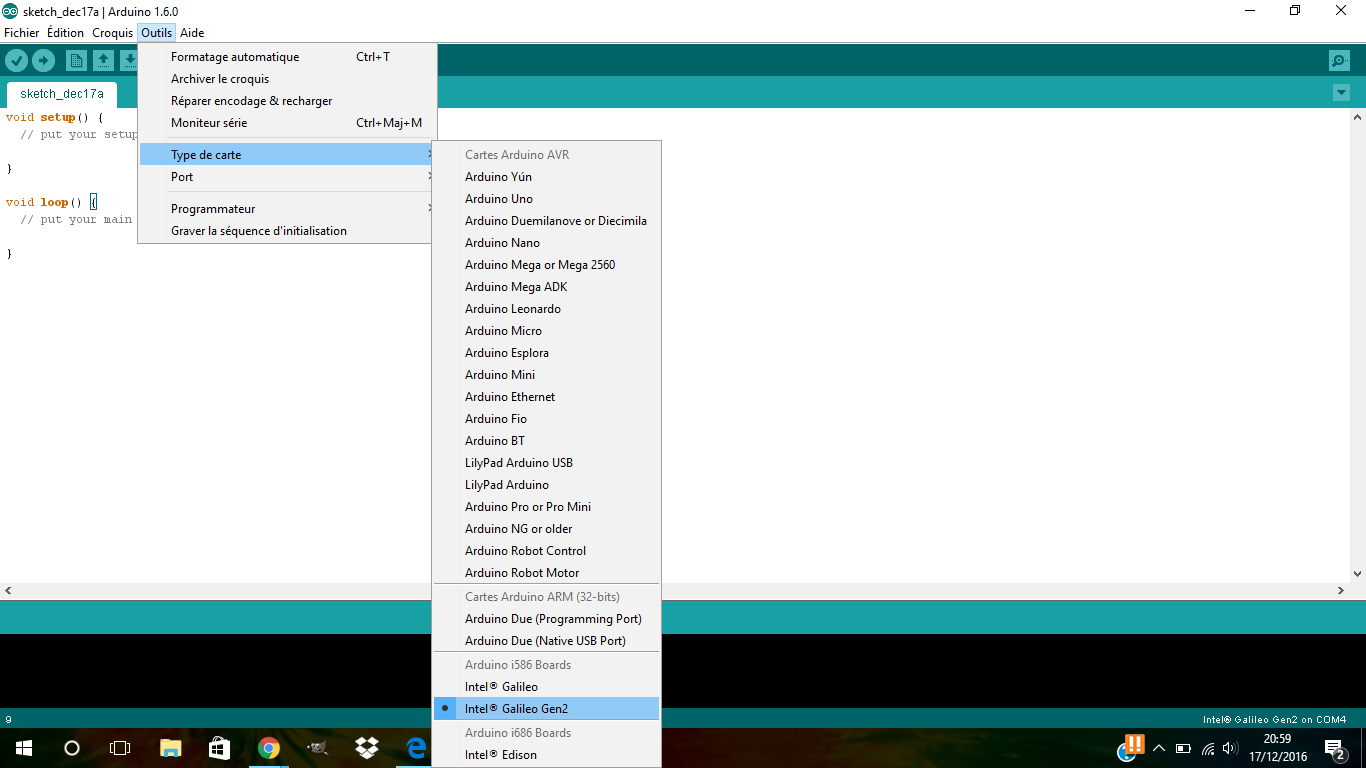Select the Intel Galileo Gen2 board option

(516, 709)
